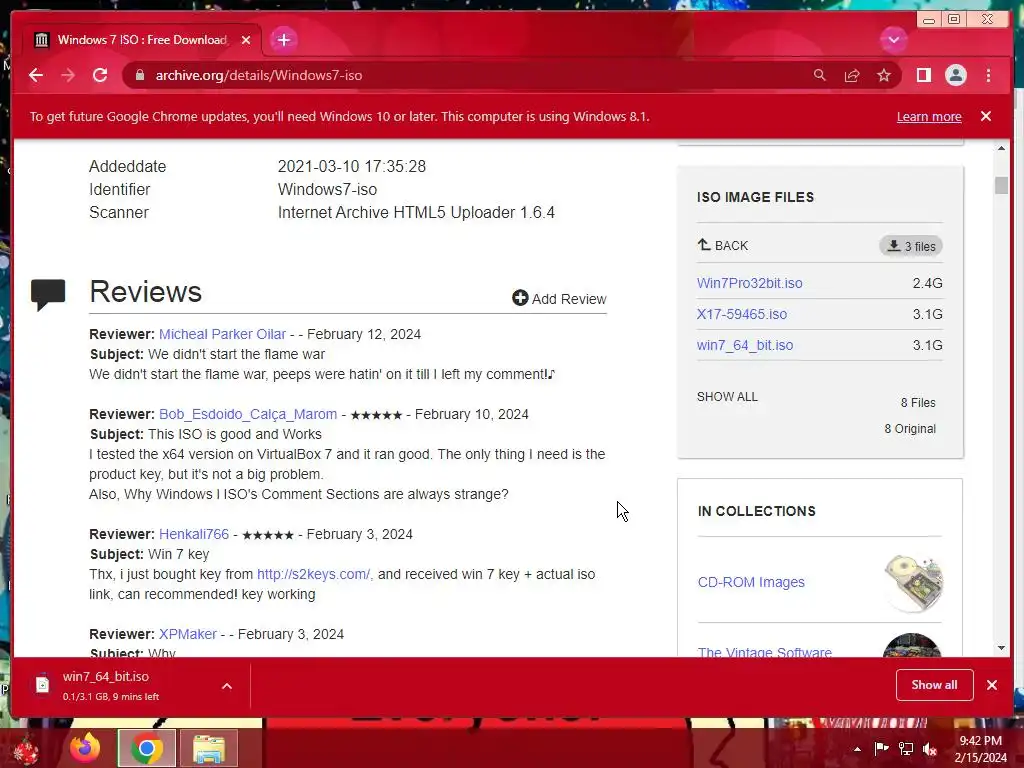This screenshot has height=768, width=1024.
Task: Close the downloads bar
Action: click(992, 685)
